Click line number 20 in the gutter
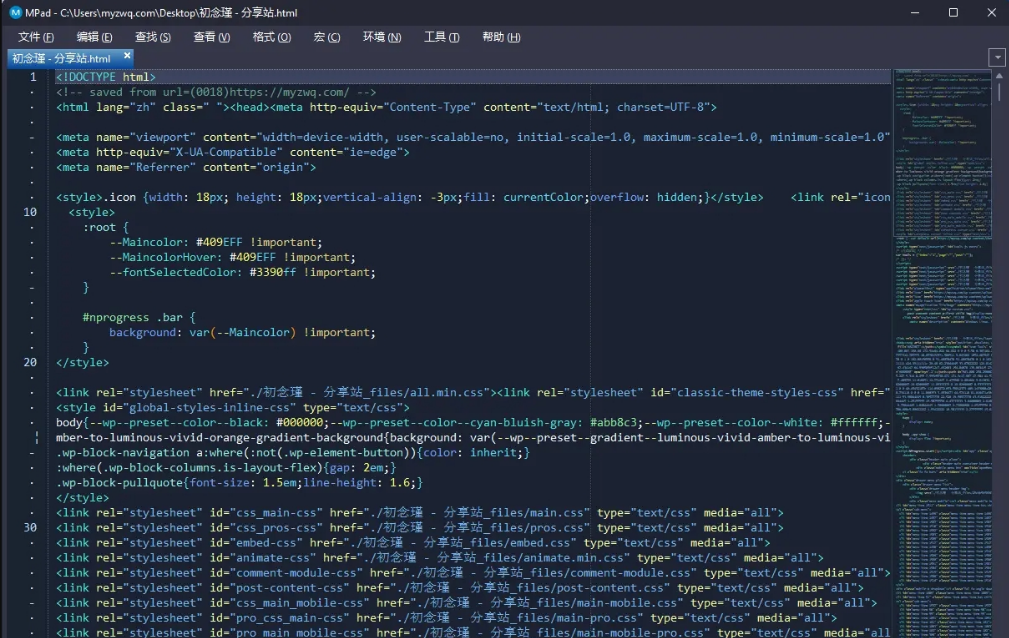1009x638 pixels. coord(30,362)
